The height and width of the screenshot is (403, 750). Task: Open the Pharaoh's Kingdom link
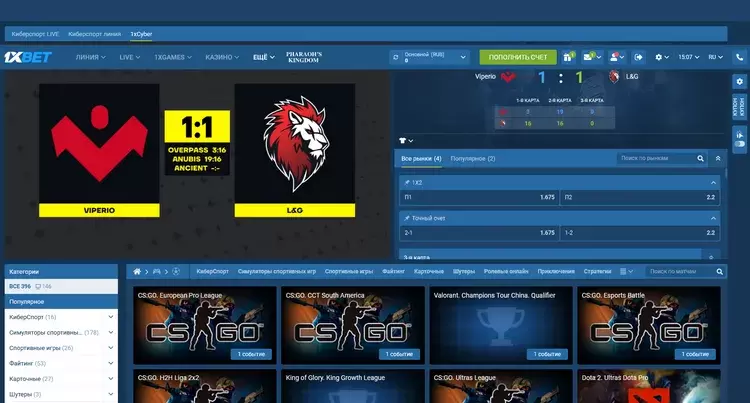[304, 57]
